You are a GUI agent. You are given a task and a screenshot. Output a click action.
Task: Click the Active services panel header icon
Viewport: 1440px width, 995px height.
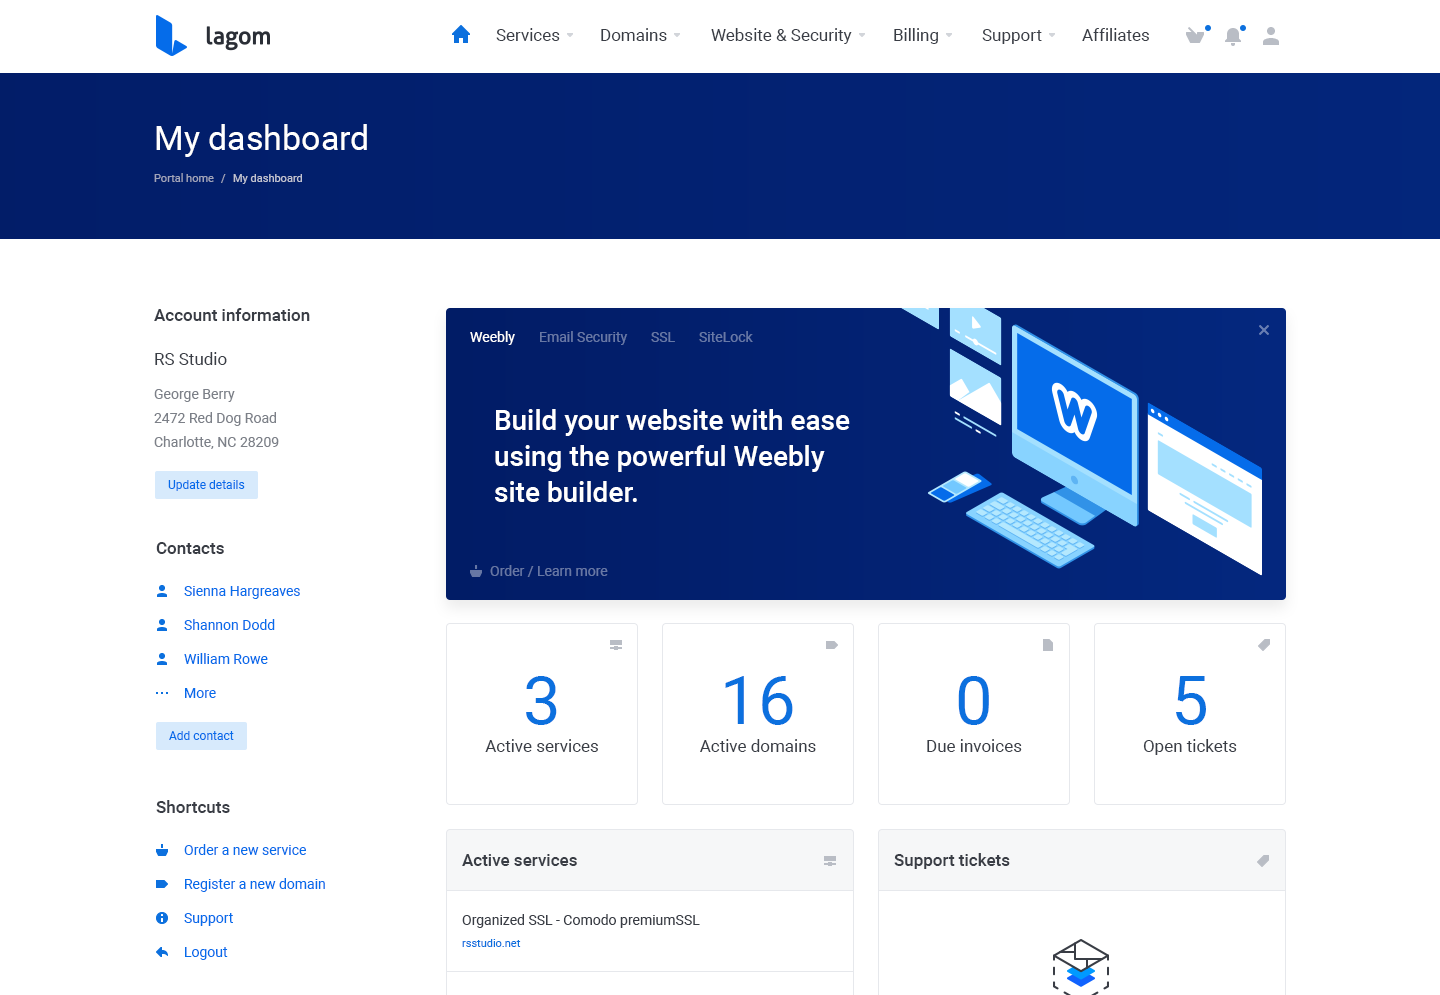(830, 860)
